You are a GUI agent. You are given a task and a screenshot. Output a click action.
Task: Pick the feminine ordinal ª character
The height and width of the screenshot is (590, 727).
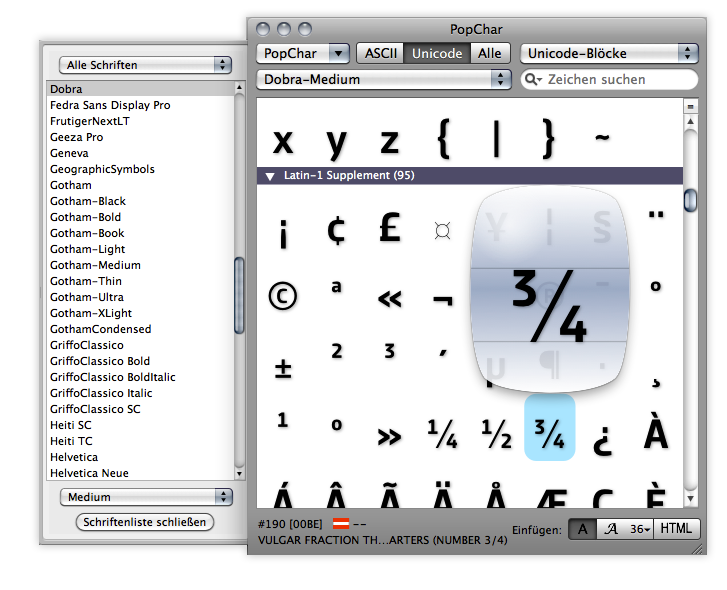point(337,286)
